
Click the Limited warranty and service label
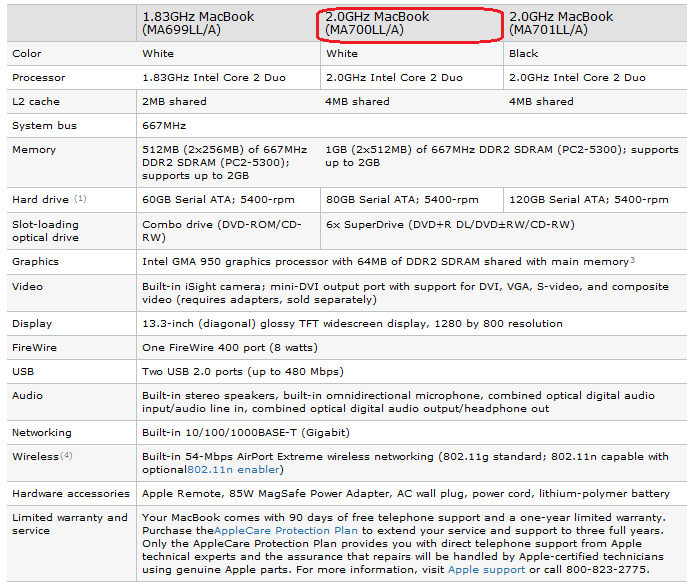[x=70, y=524]
